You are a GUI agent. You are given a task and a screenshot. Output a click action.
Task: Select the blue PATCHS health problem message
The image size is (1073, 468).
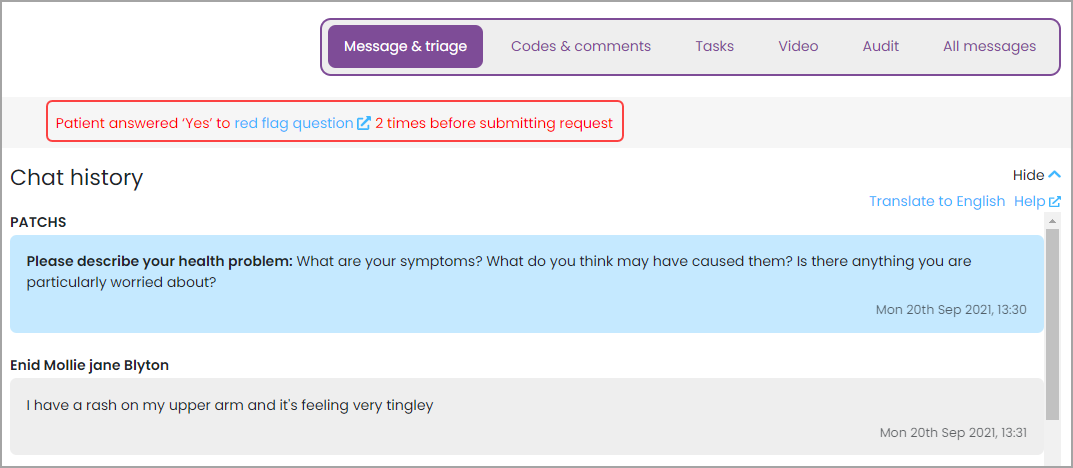click(527, 284)
